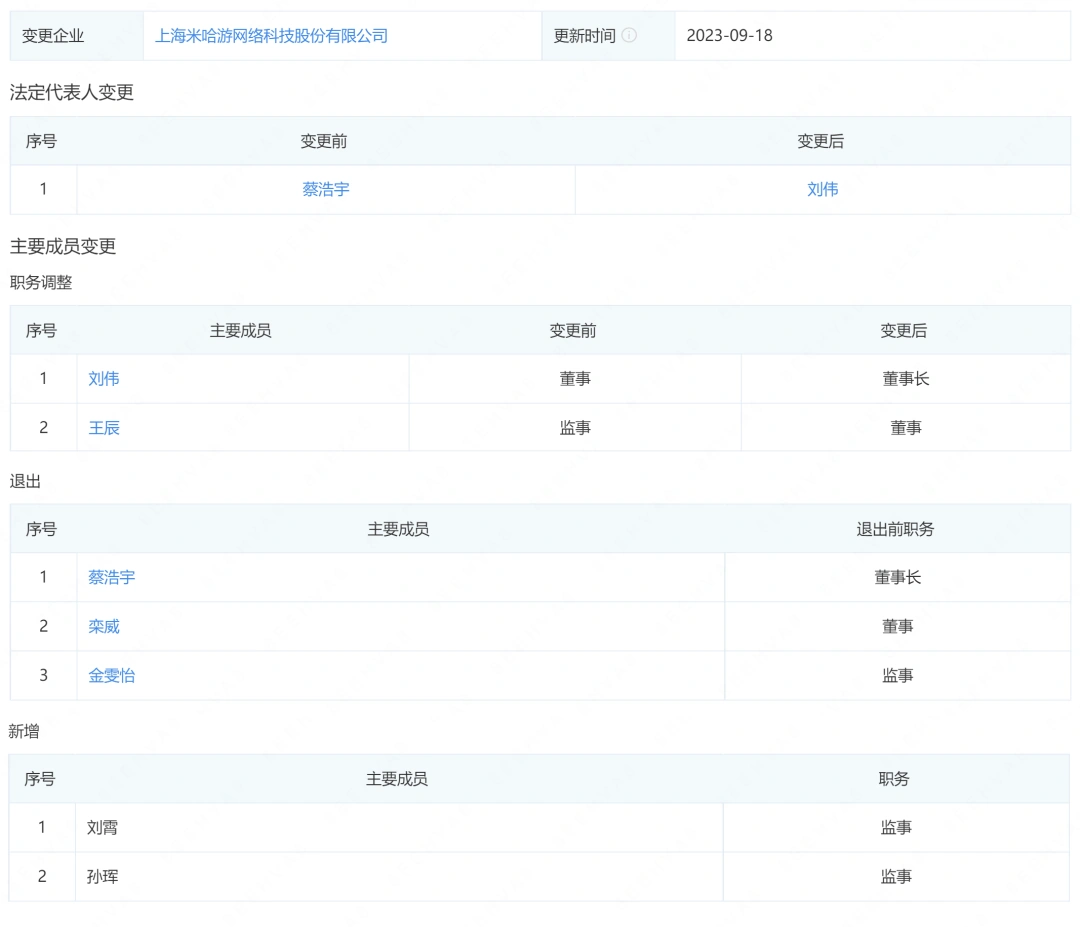This screenshot has height=927, width=1080.
Task: Open 蔡浩宇 link in 退出 table
Action: click(x=112, y=577)
